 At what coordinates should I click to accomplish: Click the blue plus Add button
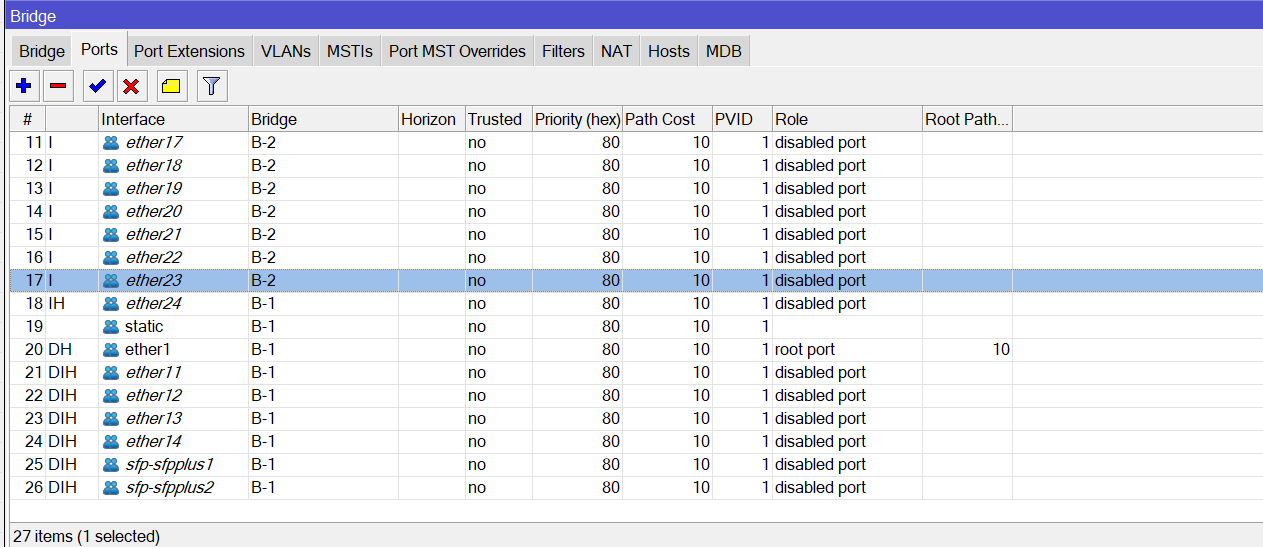[25, 86]
